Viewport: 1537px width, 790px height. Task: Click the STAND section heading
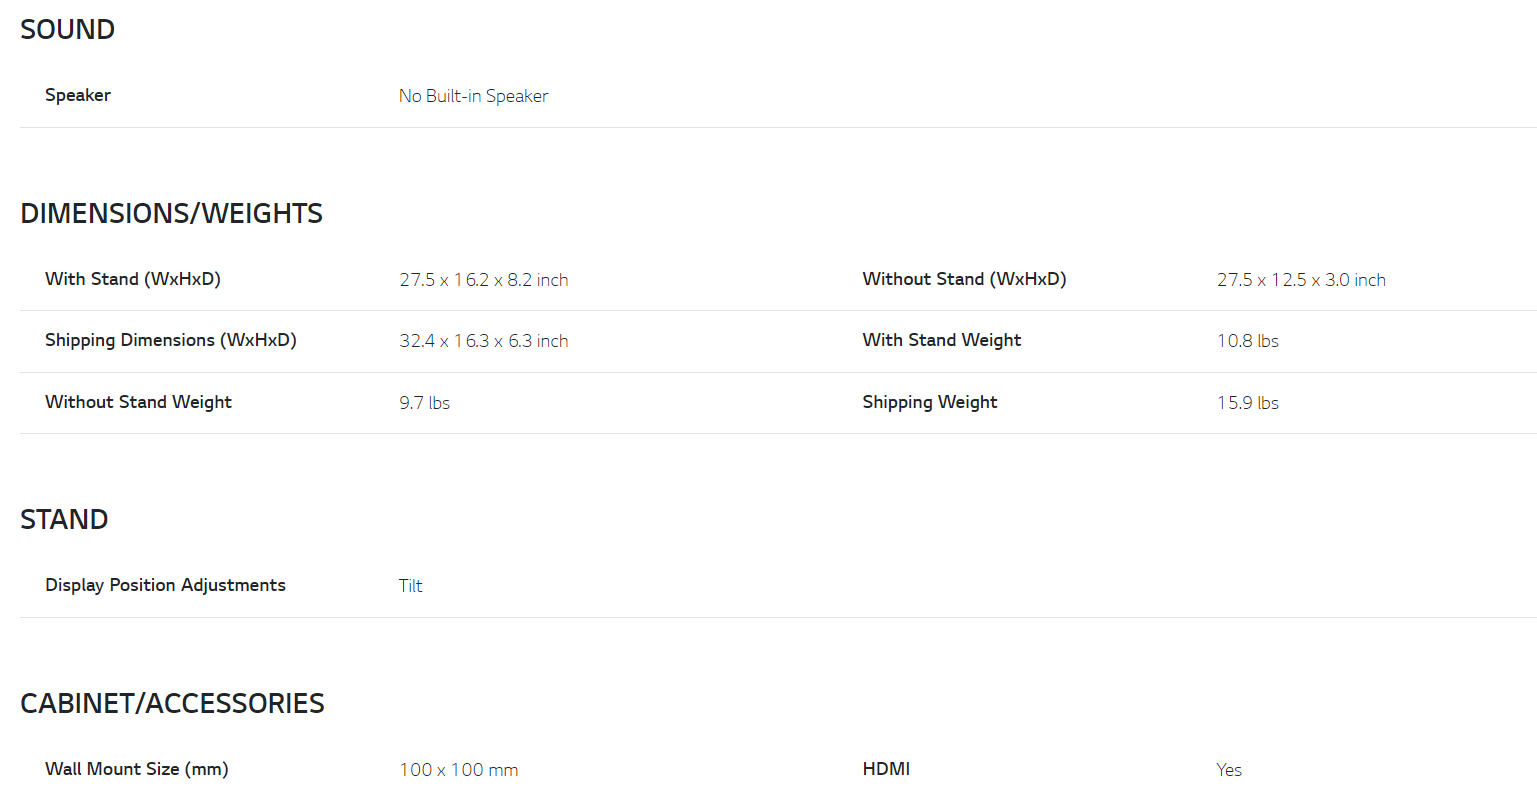coord(64,520)
